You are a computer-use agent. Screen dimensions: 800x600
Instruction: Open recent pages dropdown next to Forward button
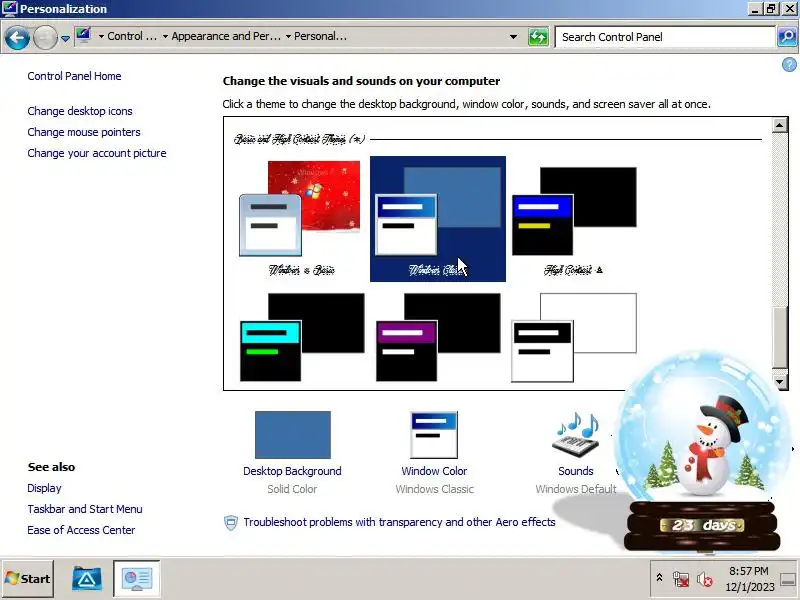pyautogui.click(x=65, y=38)
